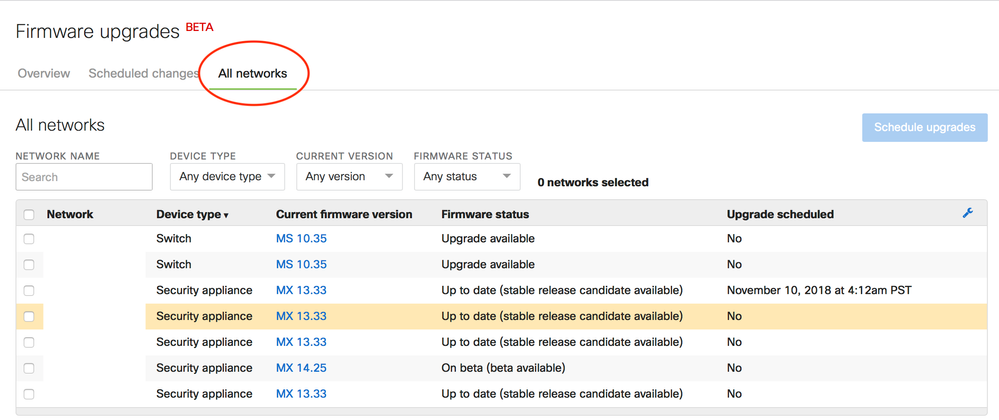
Task: Select the All networks tab
Action: 253,73
